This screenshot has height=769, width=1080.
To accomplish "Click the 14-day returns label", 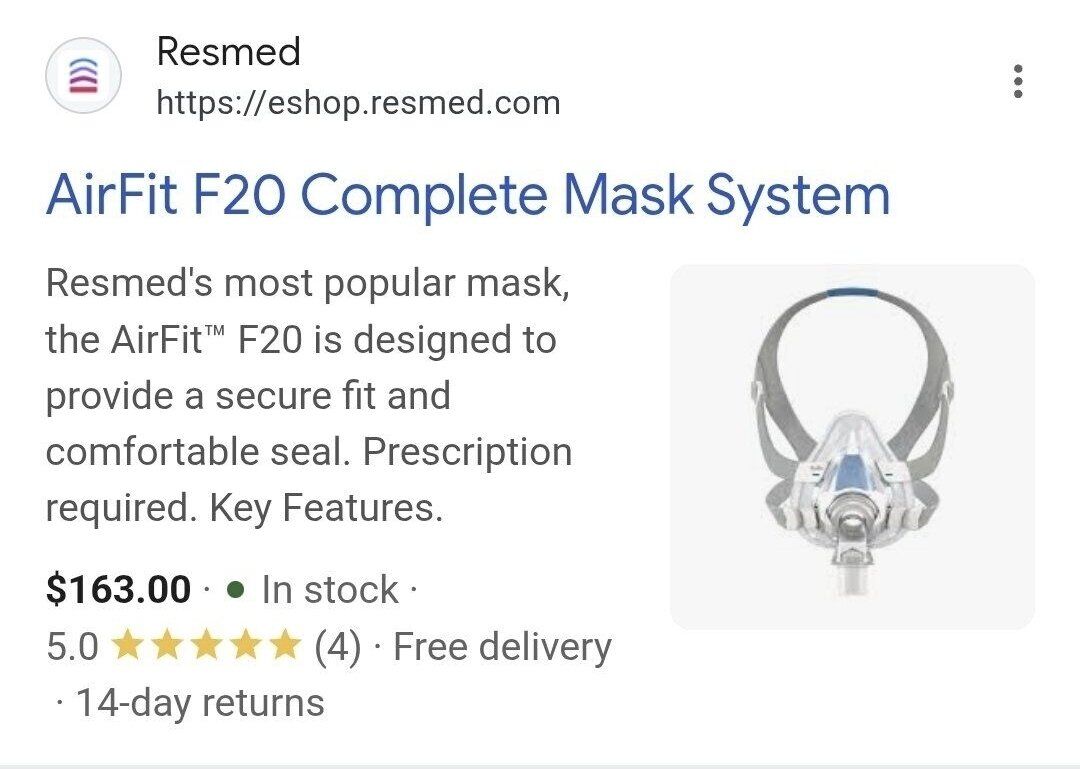I will (200, 703).
